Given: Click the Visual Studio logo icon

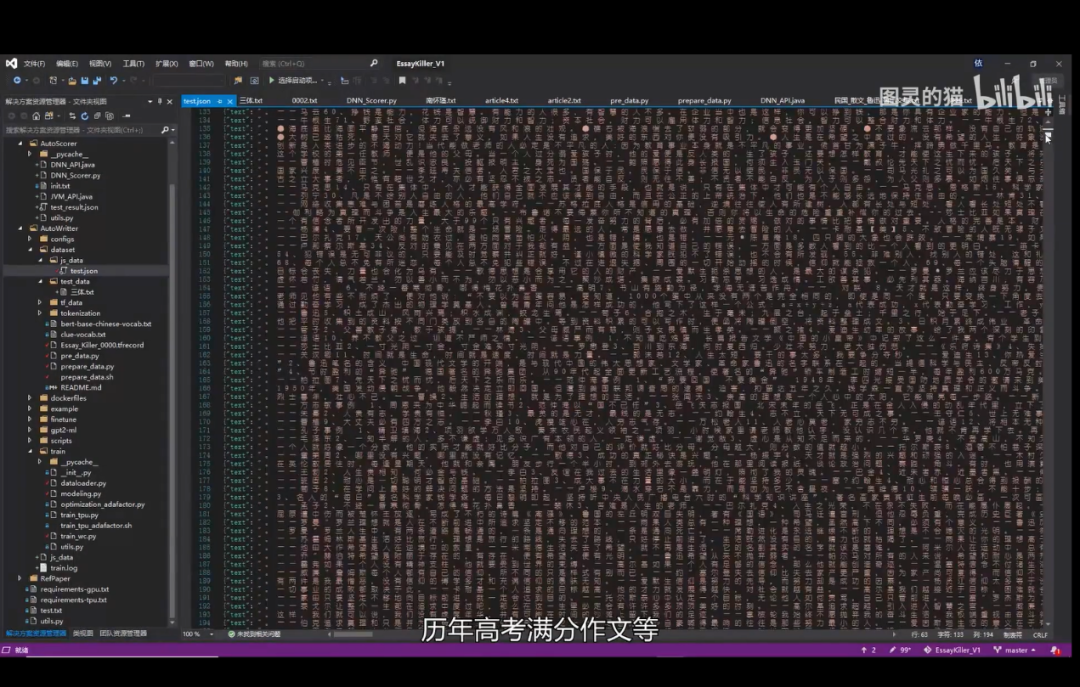Looking at the screenshot, I should tap(11, 63).
